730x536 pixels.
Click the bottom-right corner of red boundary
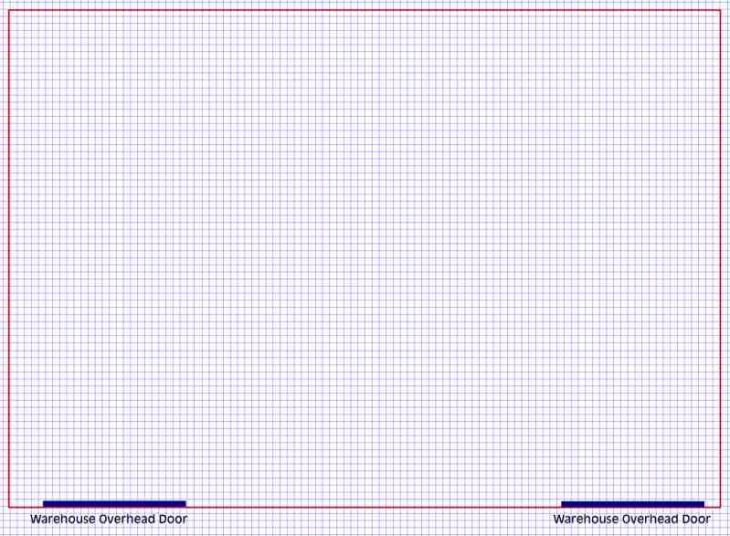720,507
